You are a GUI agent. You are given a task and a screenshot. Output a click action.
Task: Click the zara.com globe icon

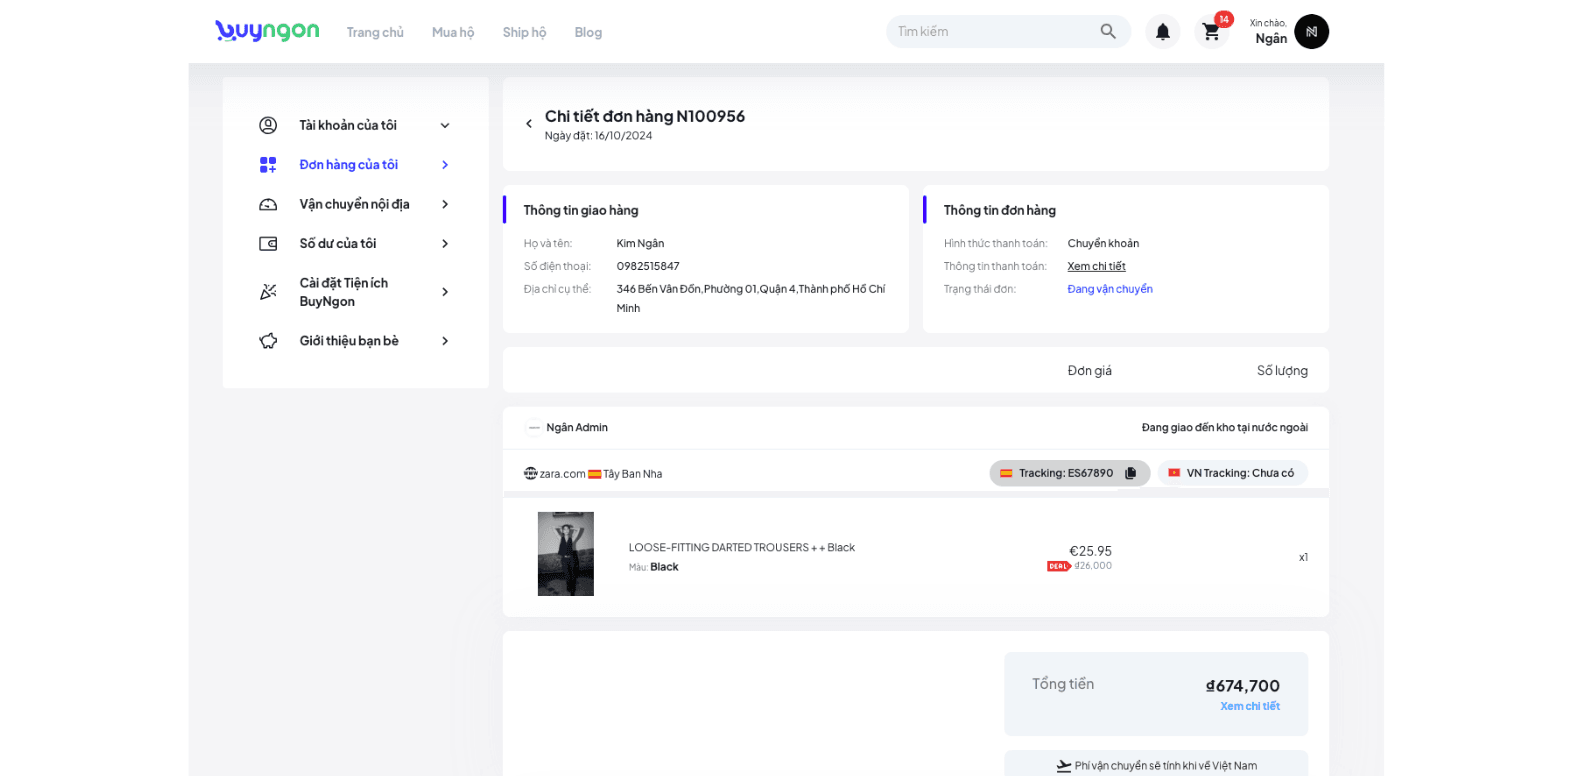pos(531,473)
